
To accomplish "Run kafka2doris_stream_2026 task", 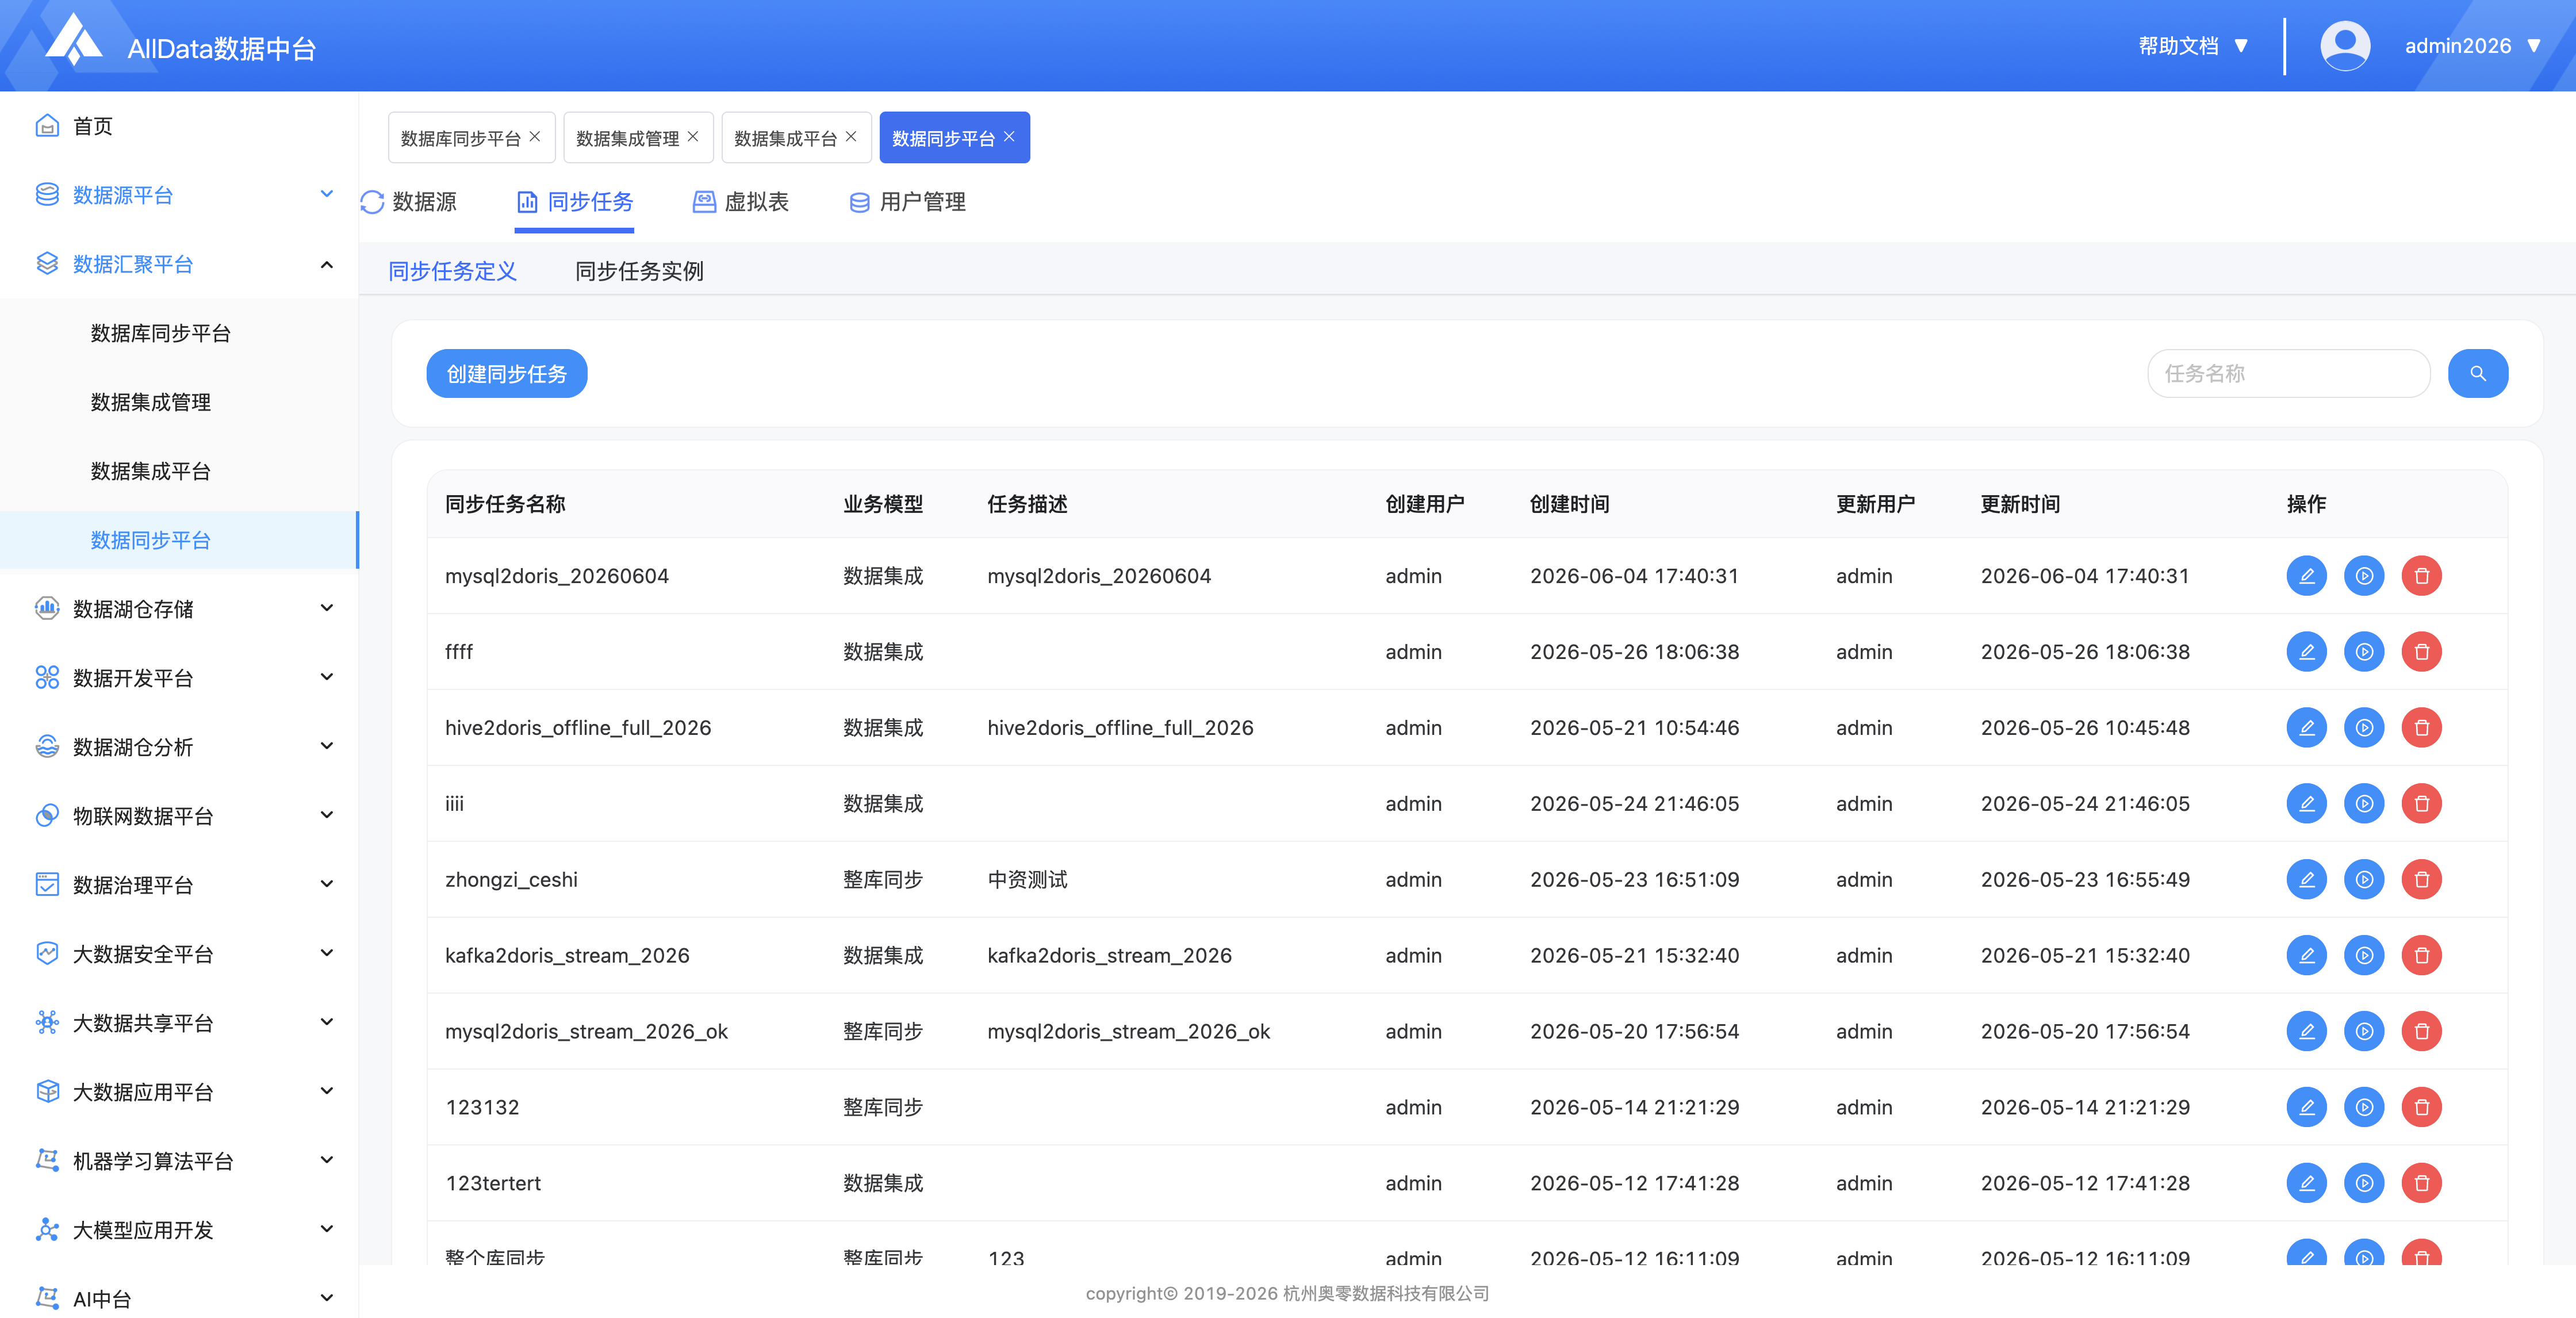I will point(2364,956).
